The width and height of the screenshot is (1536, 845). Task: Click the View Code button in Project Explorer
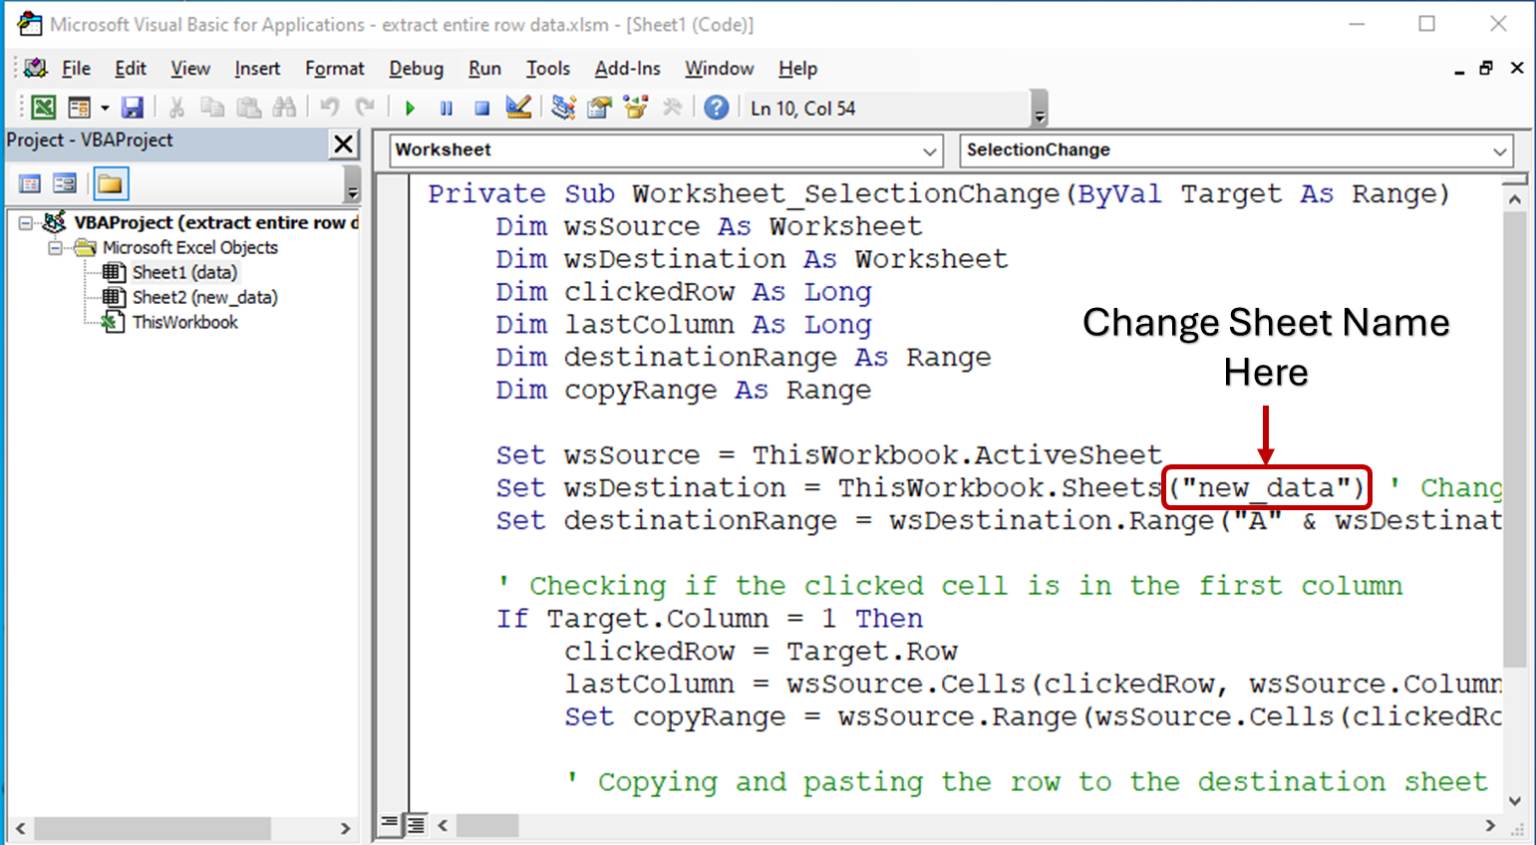30,183
